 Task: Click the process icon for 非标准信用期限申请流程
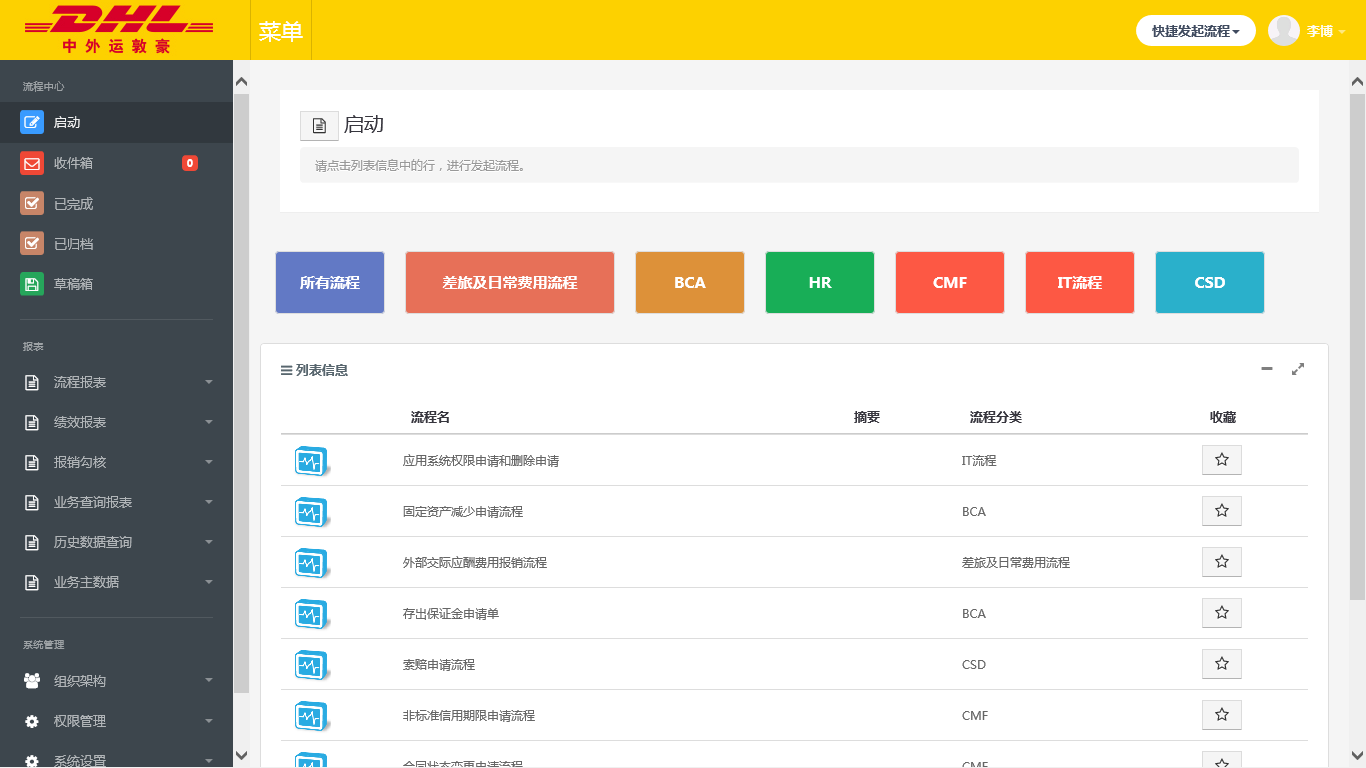pyautogui.click(x=312, y=716)
